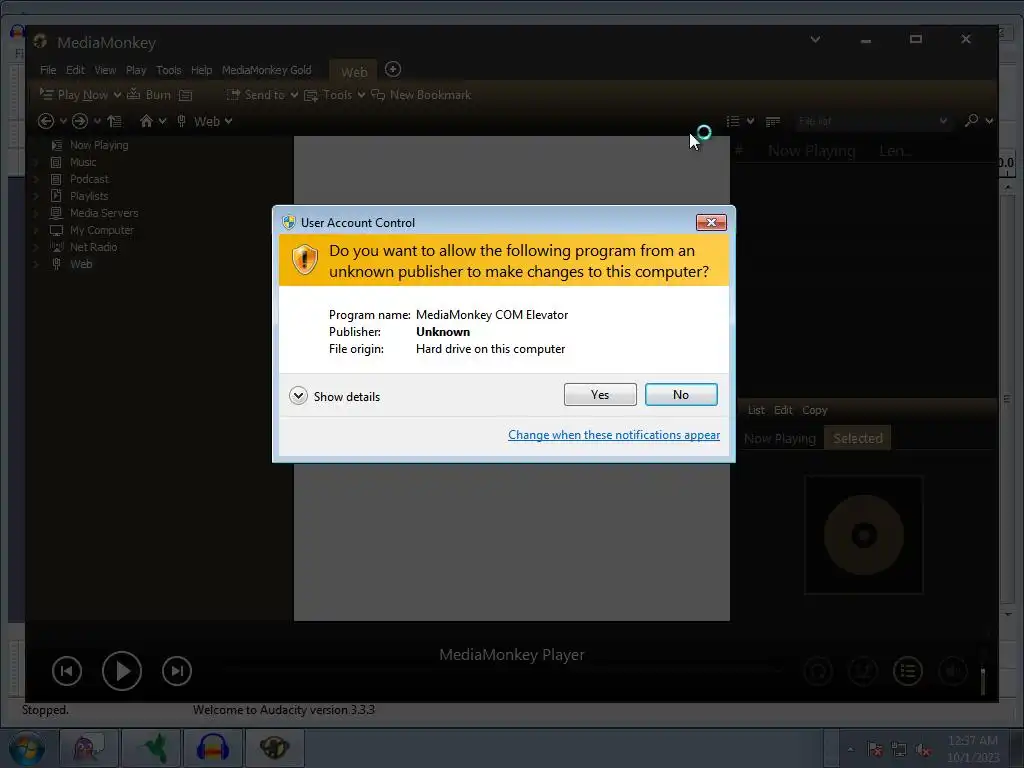
Task: Close the User Account Control dialog
Action: 711,223
